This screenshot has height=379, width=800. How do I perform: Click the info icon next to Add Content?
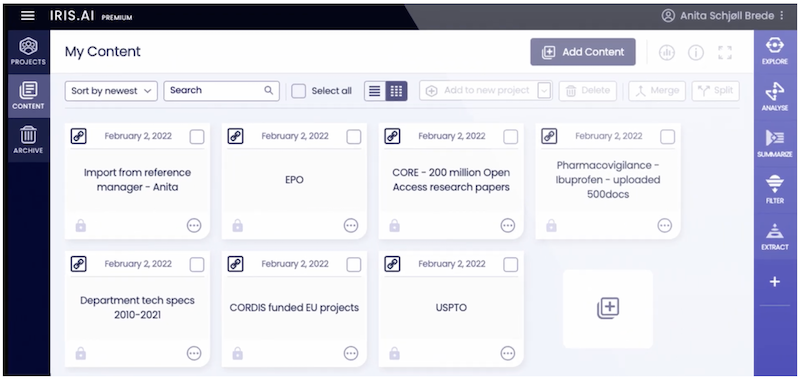click(x=695, y=52)
